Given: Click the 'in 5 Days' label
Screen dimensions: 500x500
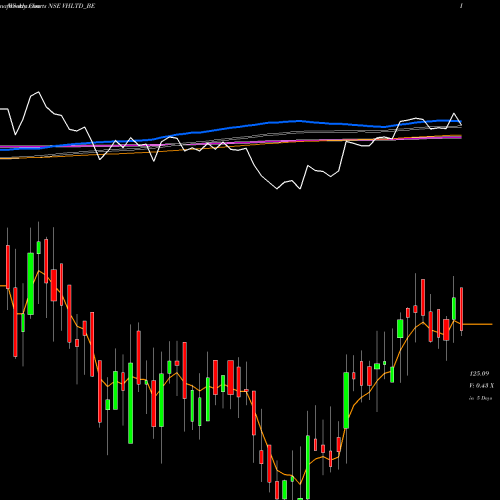Looking at the screenshot, I should click(480, 398).
